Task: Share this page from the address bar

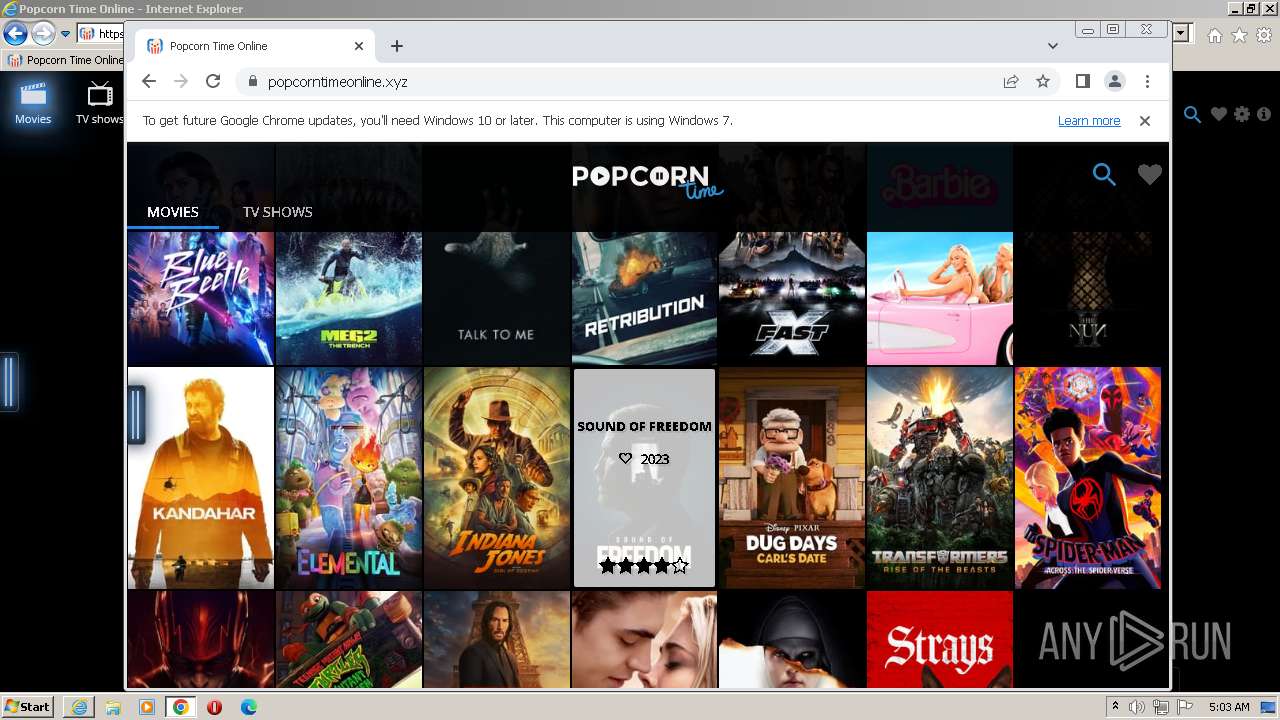Action: (x=1011, y=82)
